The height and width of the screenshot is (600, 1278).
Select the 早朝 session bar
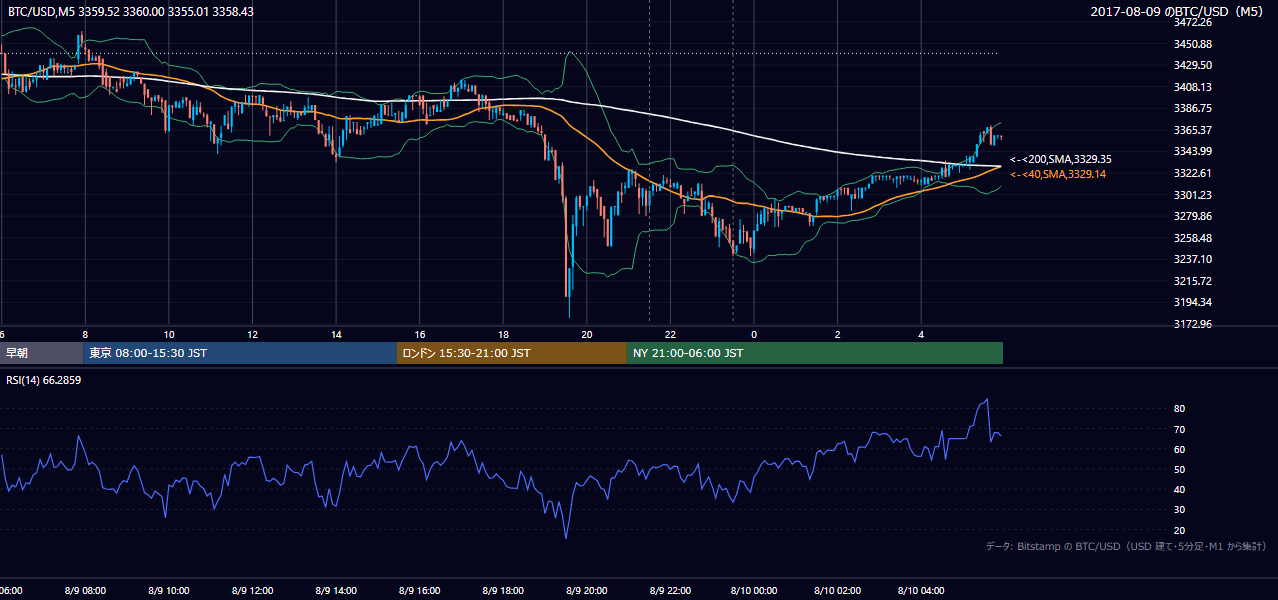pyautogui.click(x=42, y=353)
